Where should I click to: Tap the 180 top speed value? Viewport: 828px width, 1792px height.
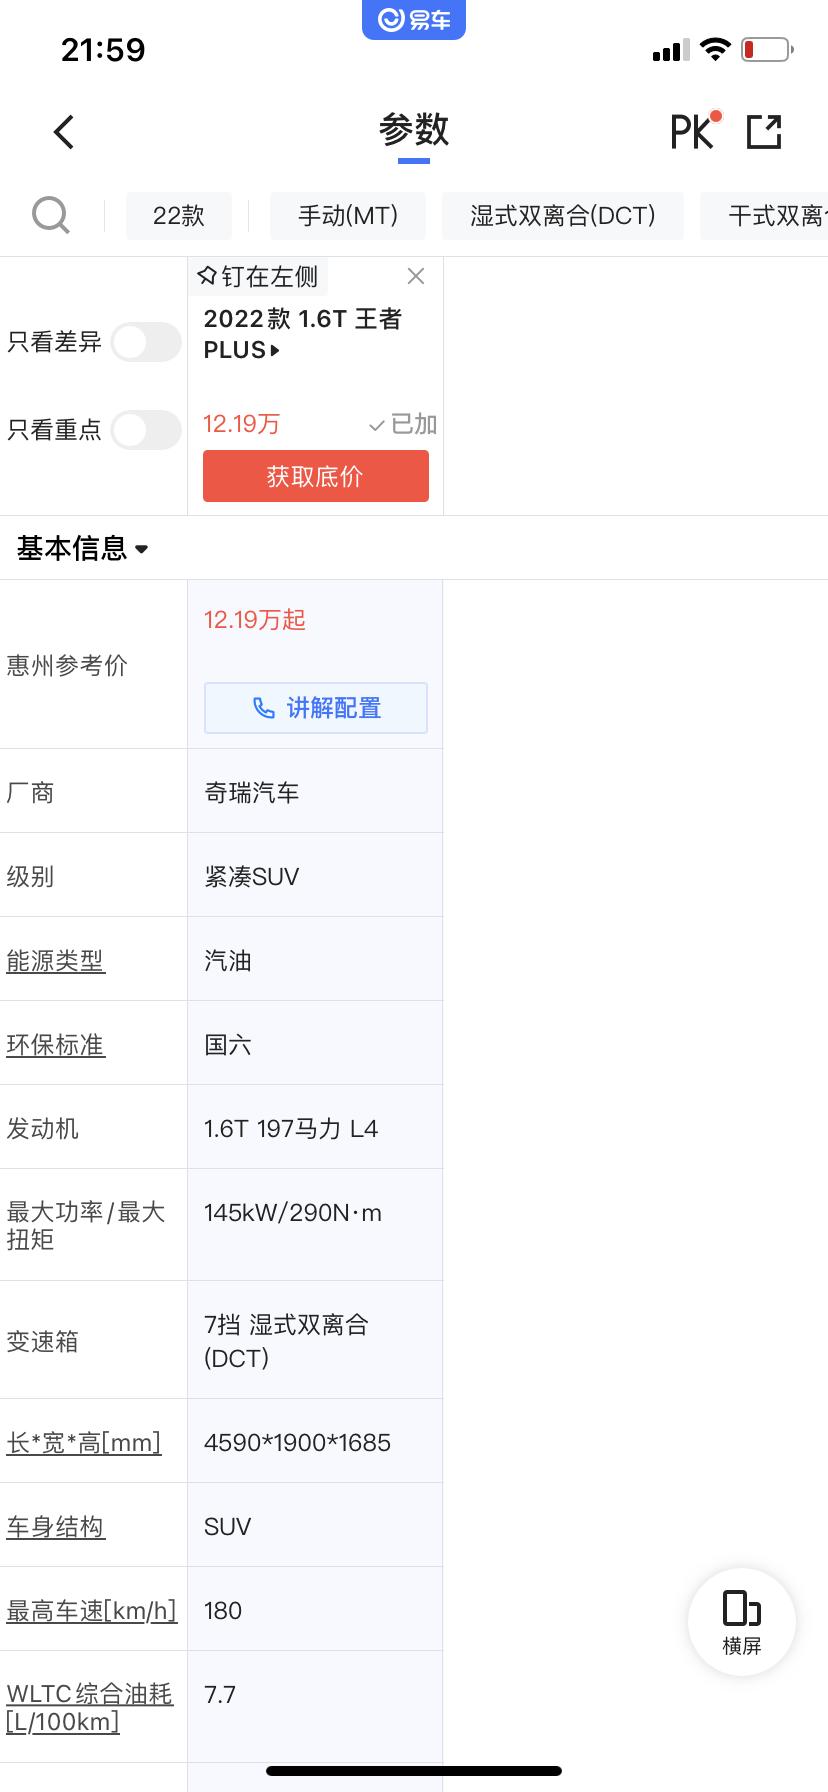223,1611
